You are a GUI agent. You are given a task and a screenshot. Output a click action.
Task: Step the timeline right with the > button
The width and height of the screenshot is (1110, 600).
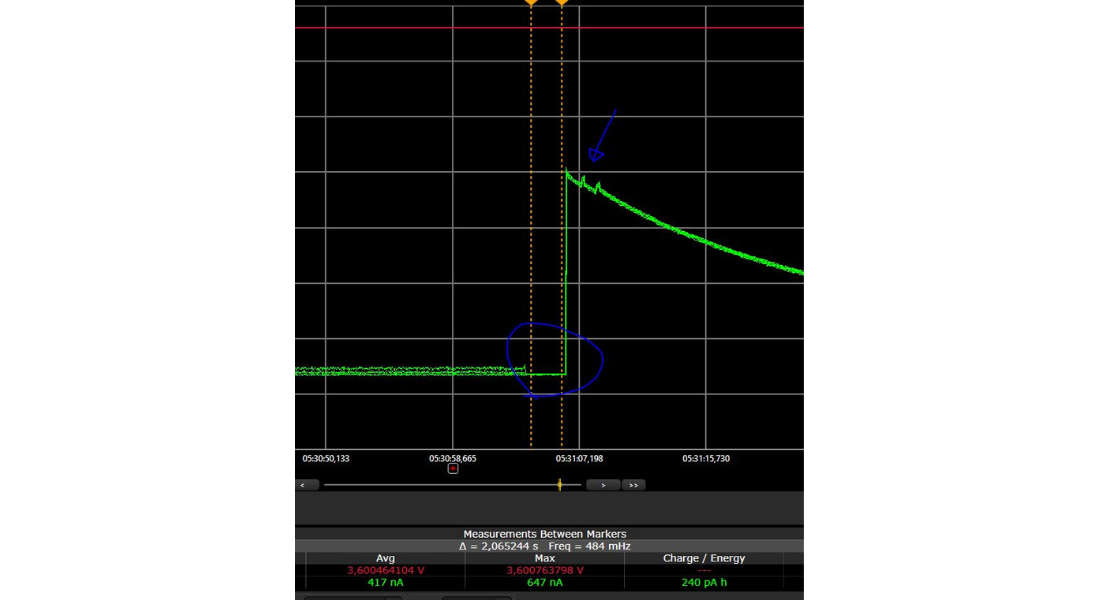603,485
